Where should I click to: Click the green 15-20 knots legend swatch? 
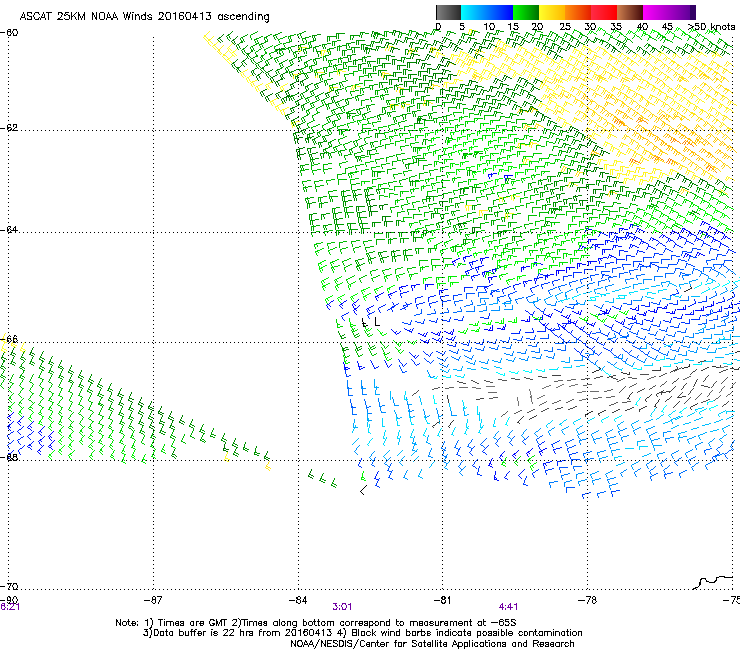click(526, 12)
